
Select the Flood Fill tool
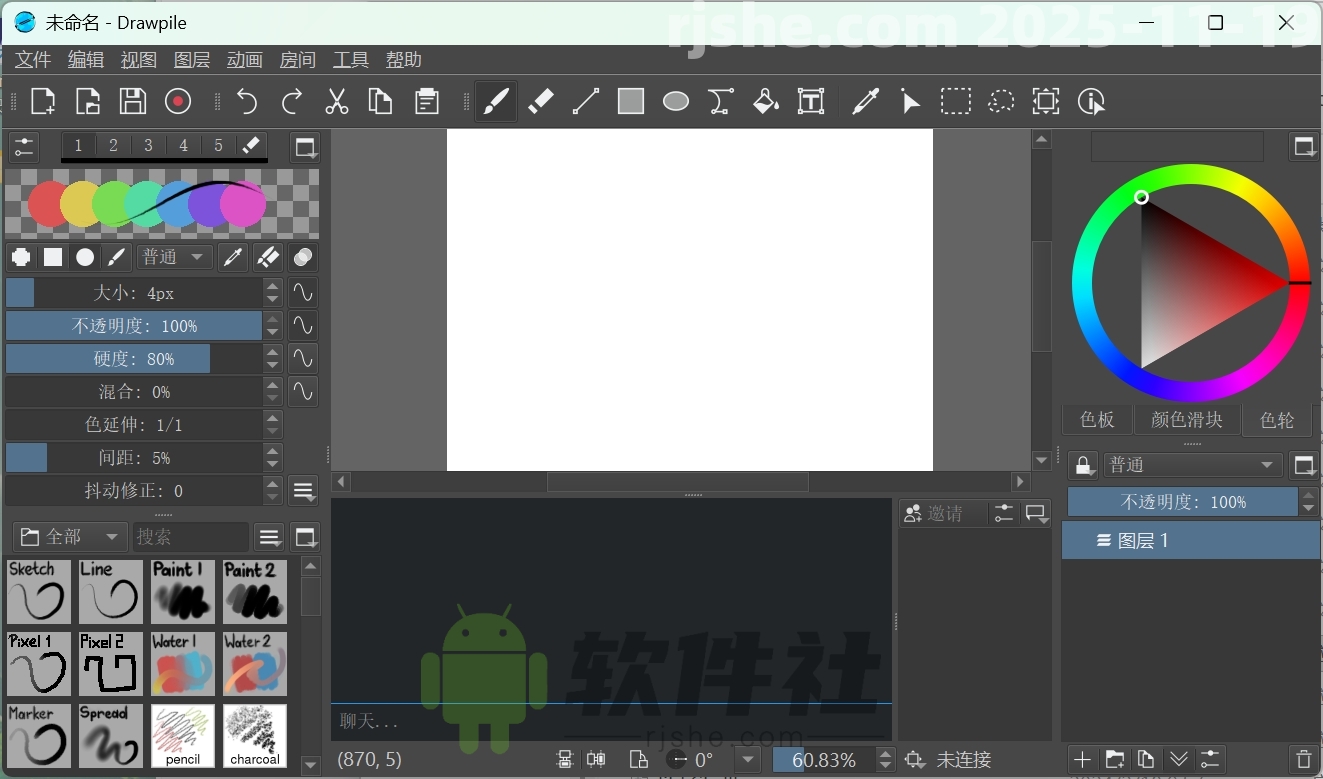(x=765, y=101)
